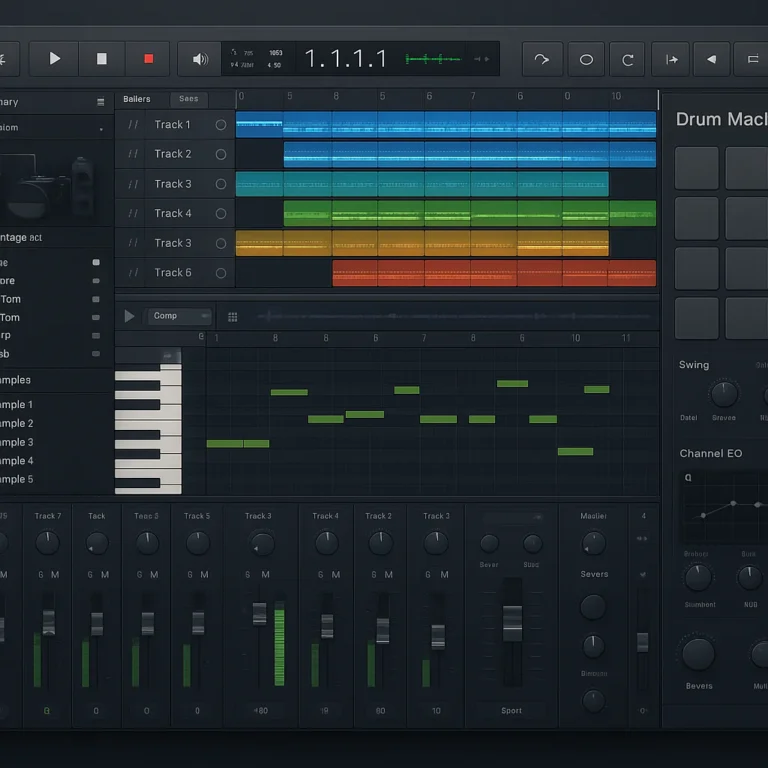Click the Q icon in Channel EQ
Screen dimensions: 768x768
[x=688, y=477]
